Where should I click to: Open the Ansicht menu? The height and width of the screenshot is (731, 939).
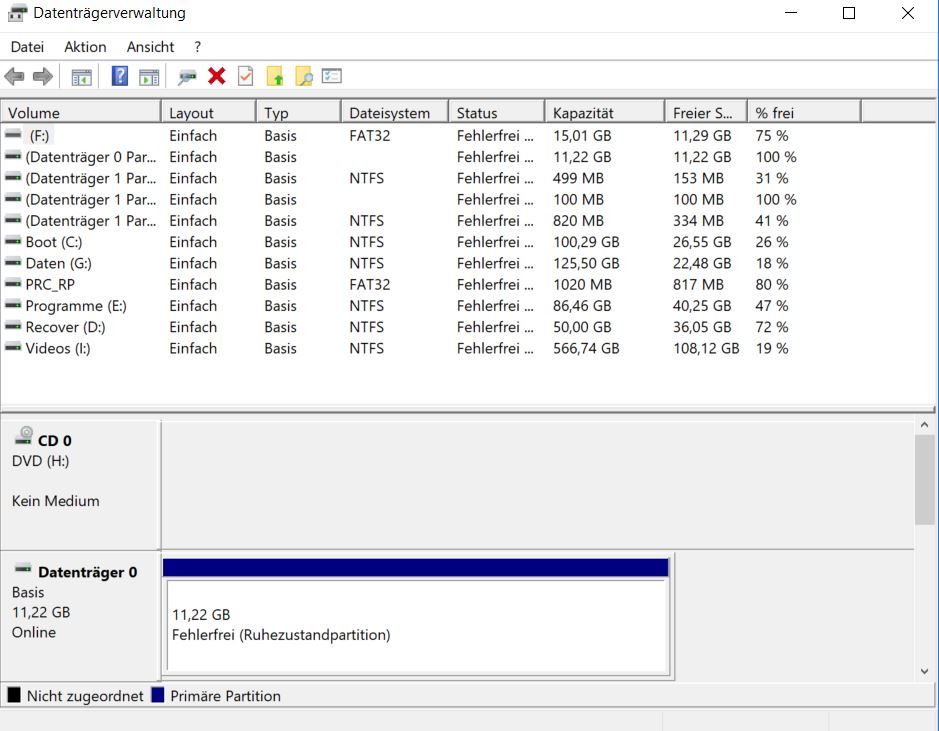150,47
